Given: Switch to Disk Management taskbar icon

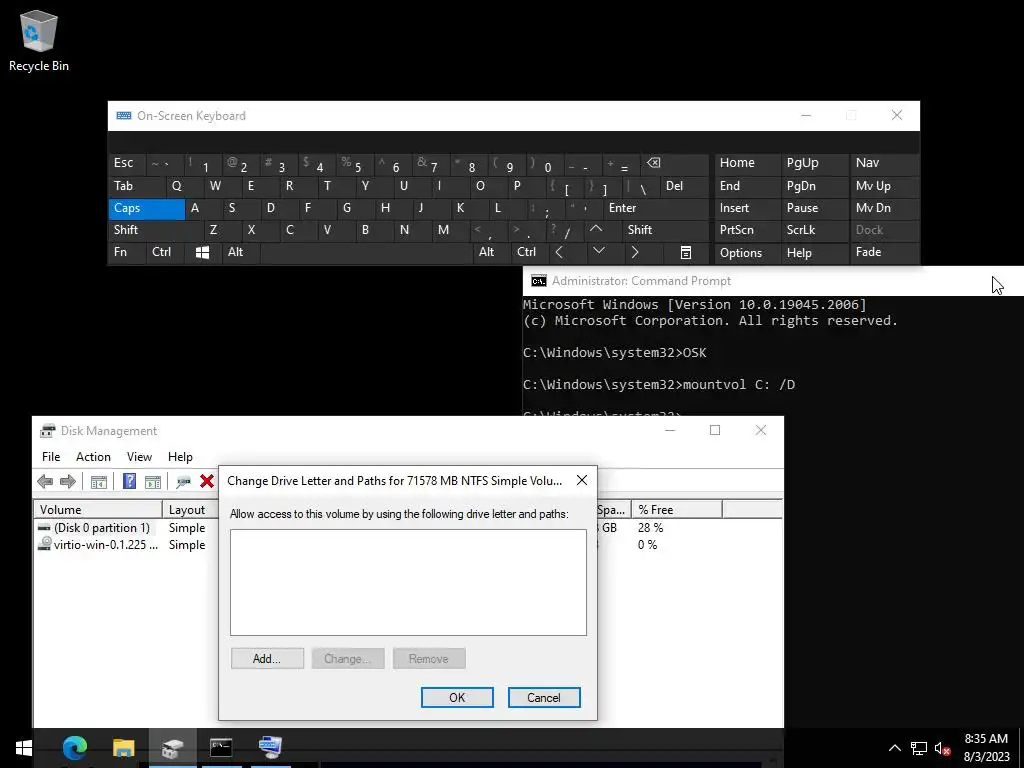Looking at the screenshot, I should click(x=172, y=748).
